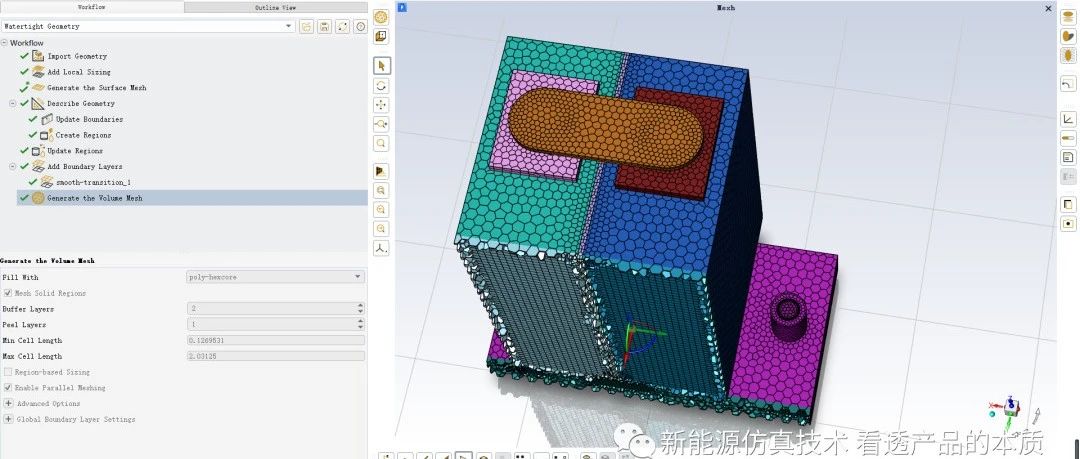Open the workflow help icon
This screenshot has width=1080, height=459.
[360, 26]
